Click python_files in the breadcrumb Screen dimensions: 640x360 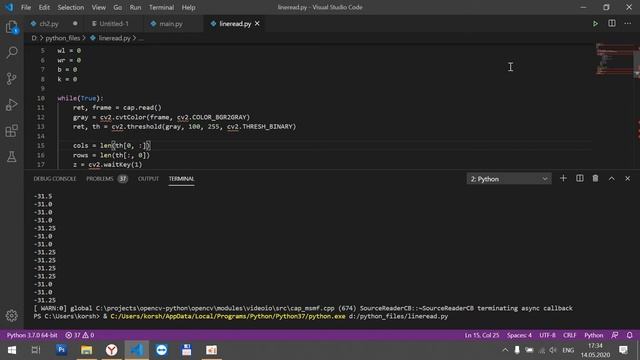pyautogui.click(x=62, y=38)
